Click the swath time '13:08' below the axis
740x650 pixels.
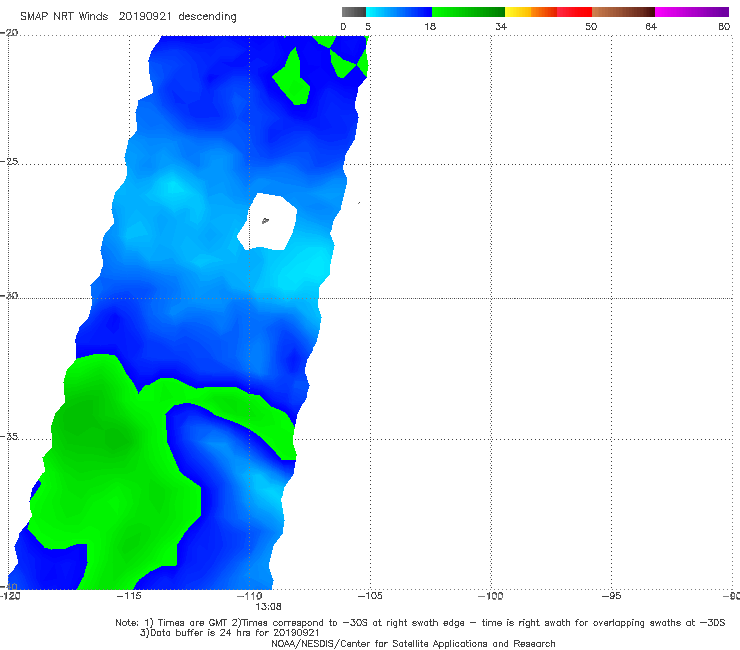pos(268,606)
